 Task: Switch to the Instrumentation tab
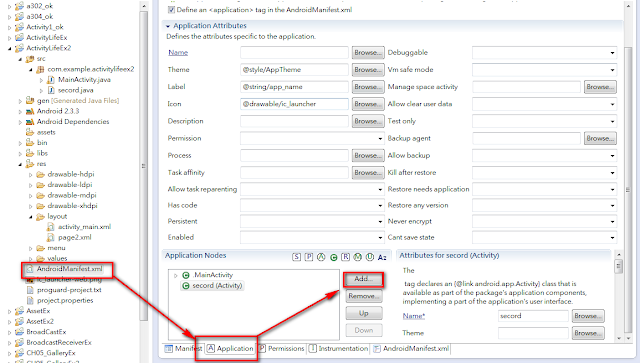tap(338, 349)
